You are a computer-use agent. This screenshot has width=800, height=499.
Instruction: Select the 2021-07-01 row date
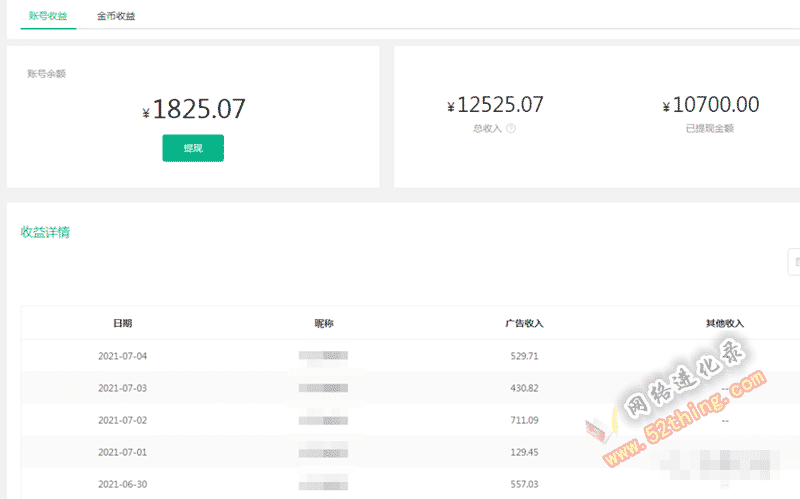(122, 452)
